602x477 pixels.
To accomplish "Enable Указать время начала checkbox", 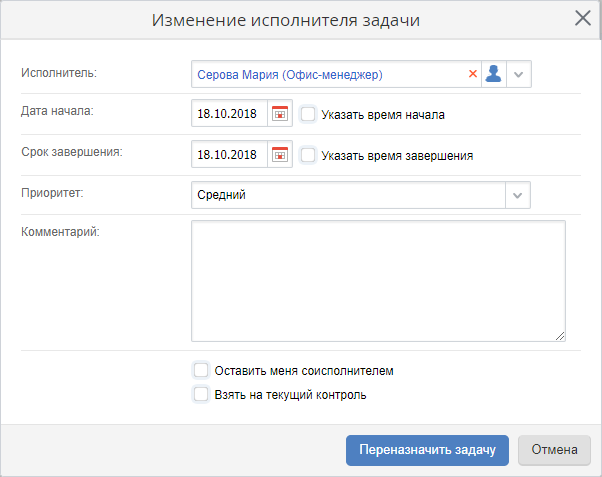I will 308,114.
